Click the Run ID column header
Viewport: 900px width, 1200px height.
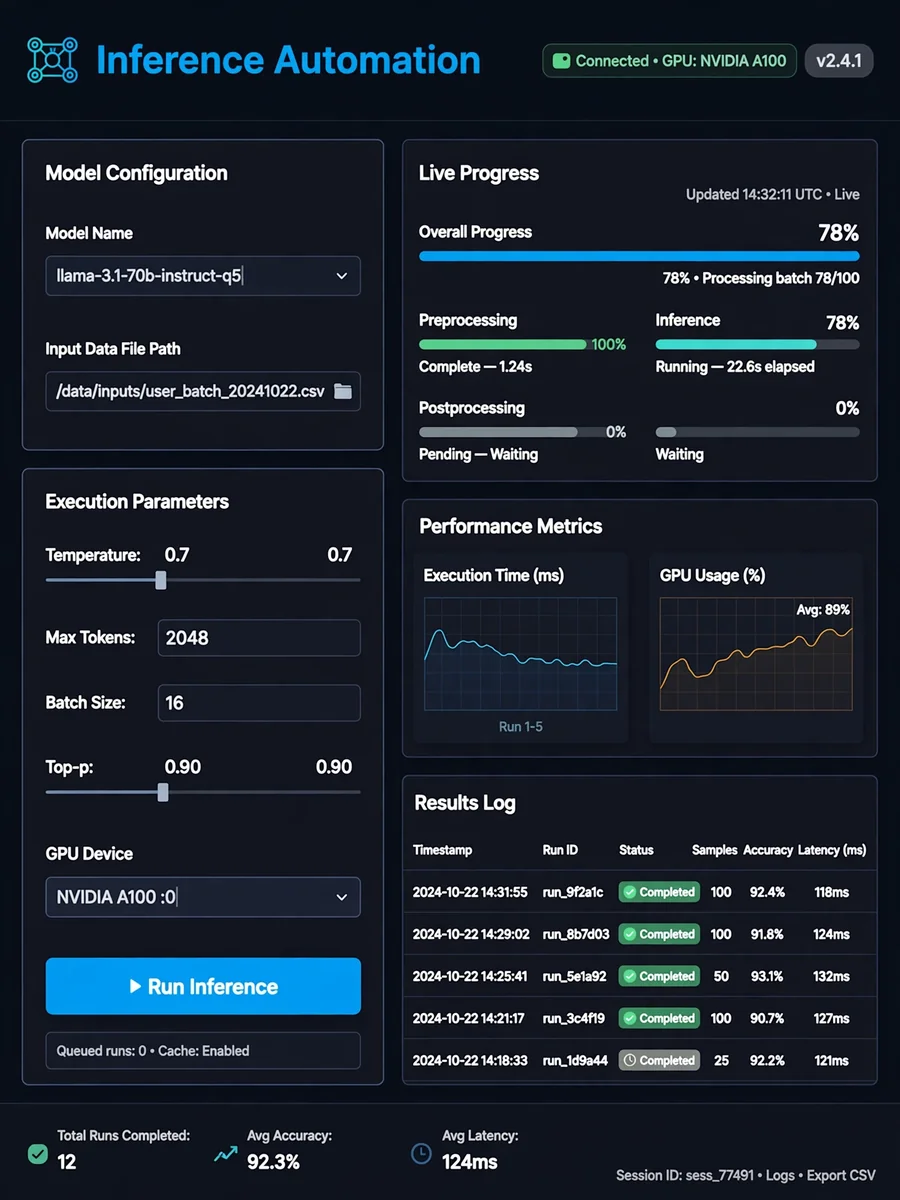point(560,850)
